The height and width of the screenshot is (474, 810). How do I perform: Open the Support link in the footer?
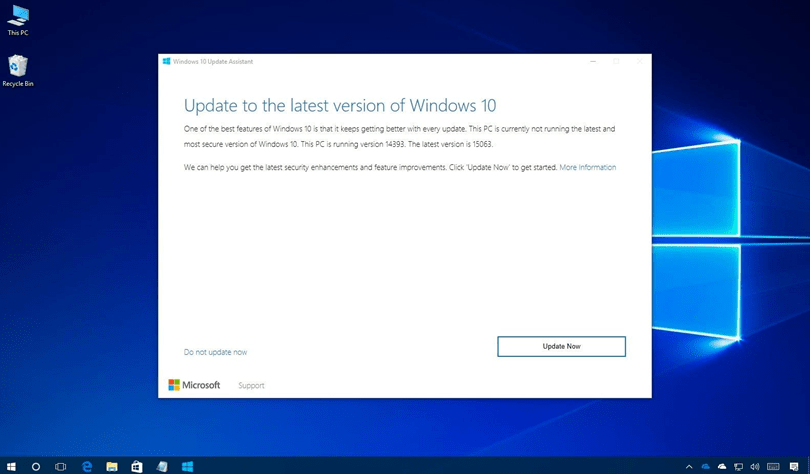[x=251, y=385]
